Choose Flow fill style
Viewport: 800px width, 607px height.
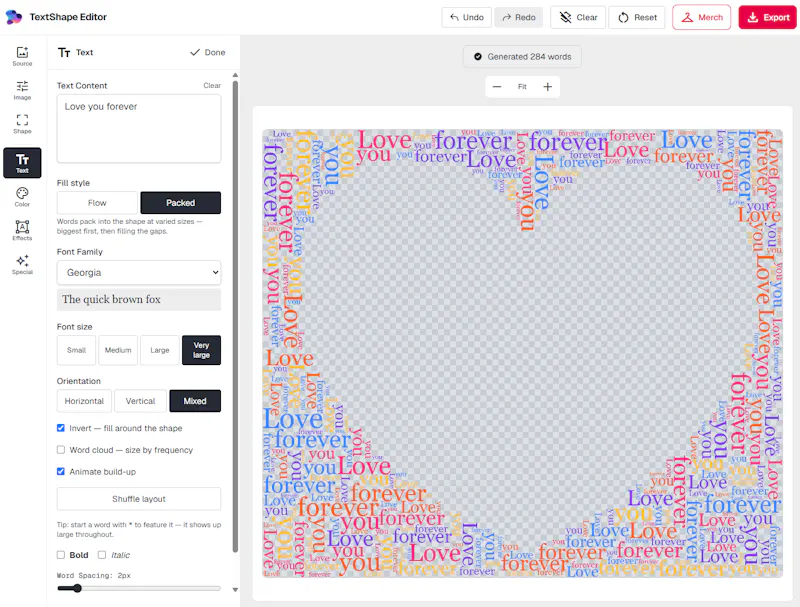(x=97, y=203)
